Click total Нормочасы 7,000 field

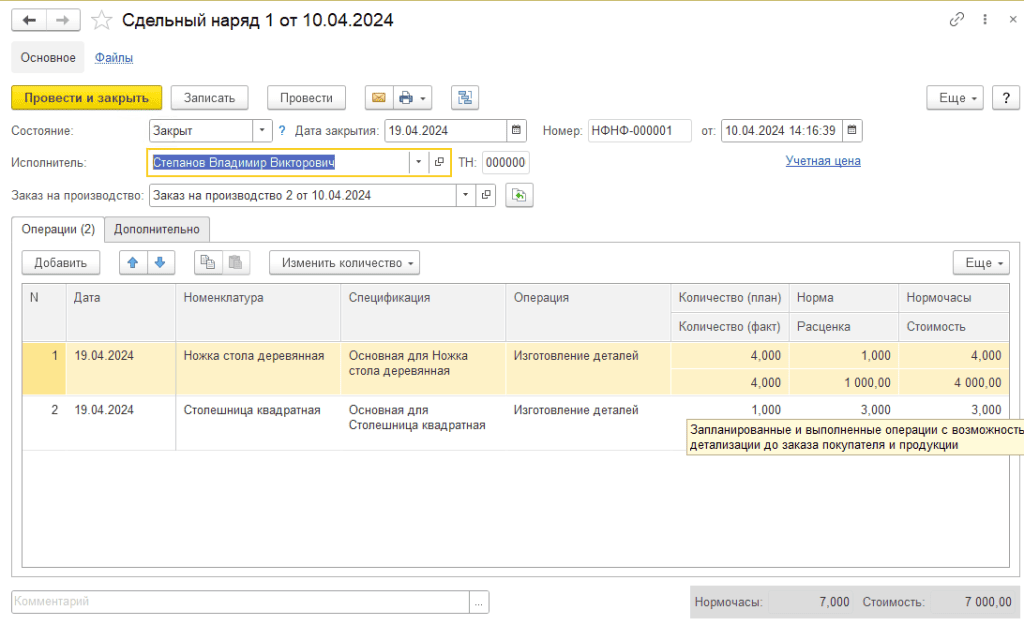point(812,602)
